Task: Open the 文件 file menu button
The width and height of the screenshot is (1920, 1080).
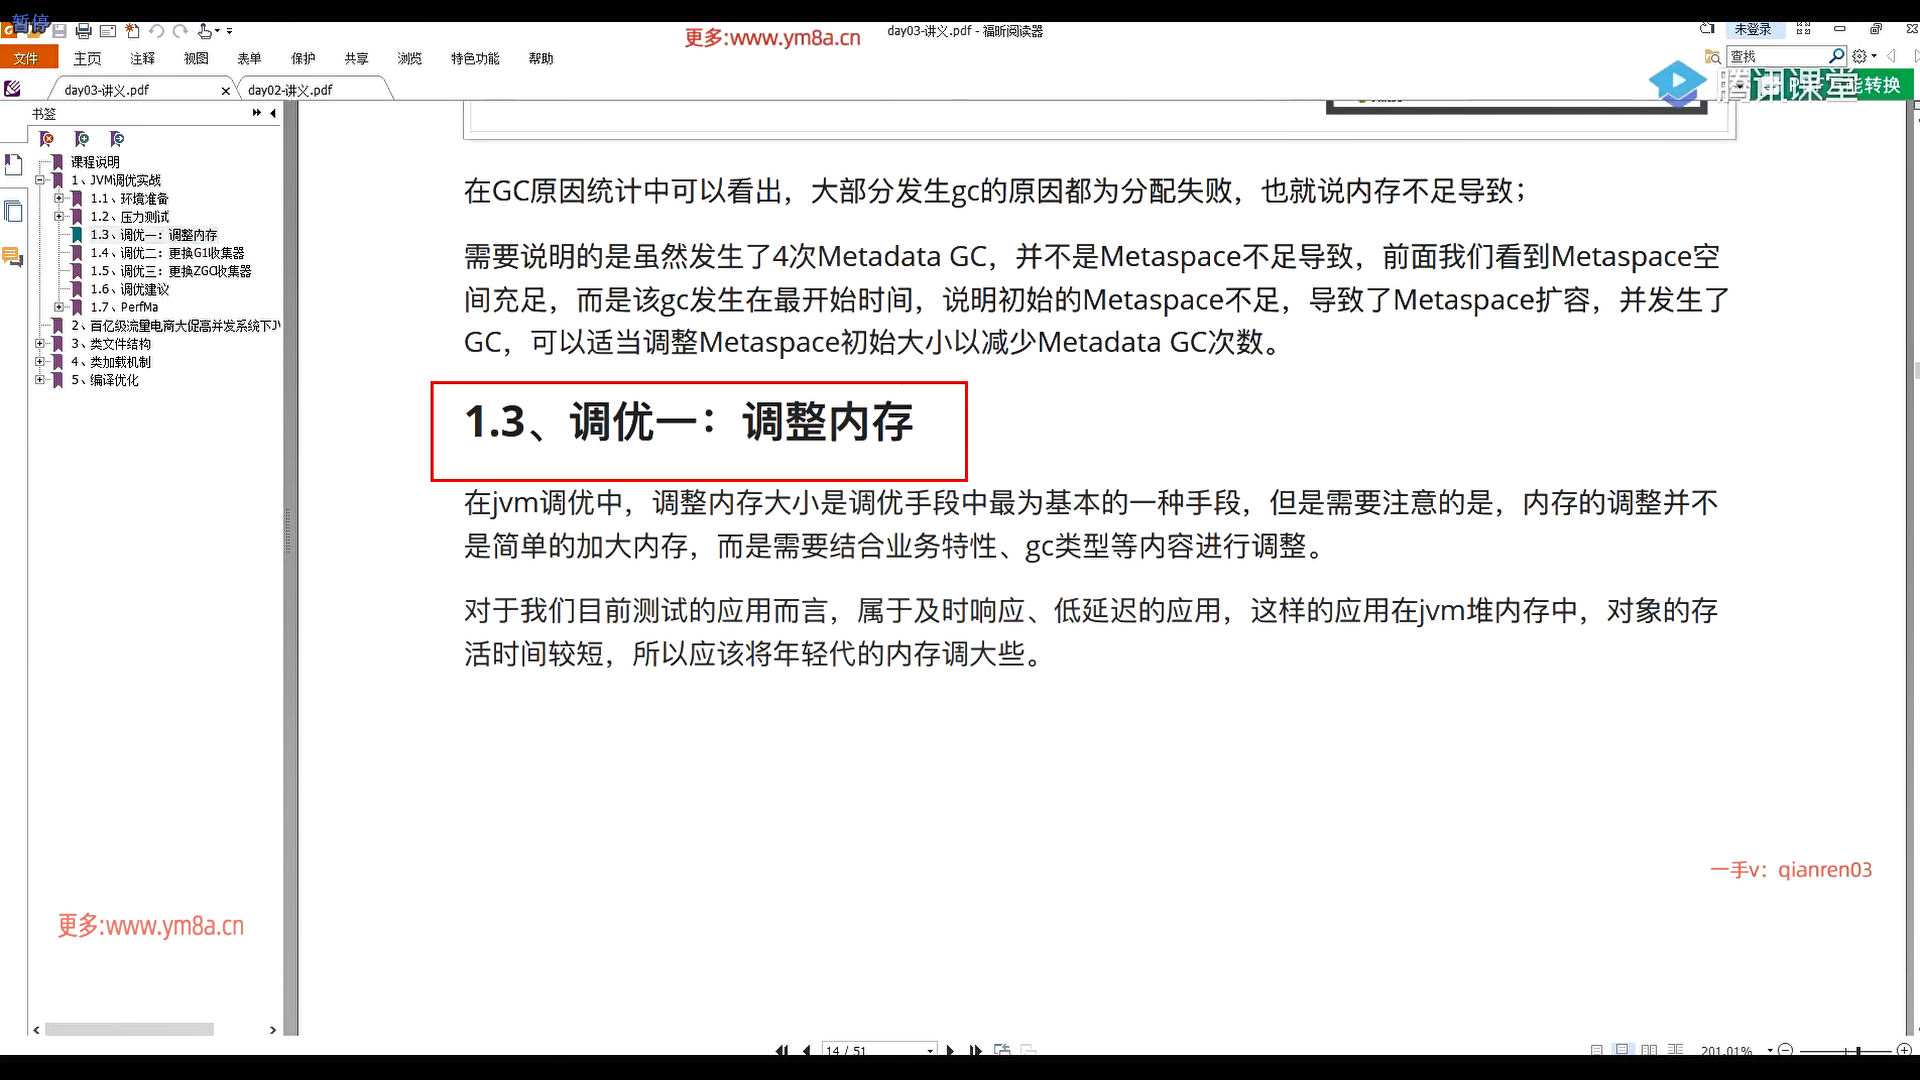Action: (27, 59)
